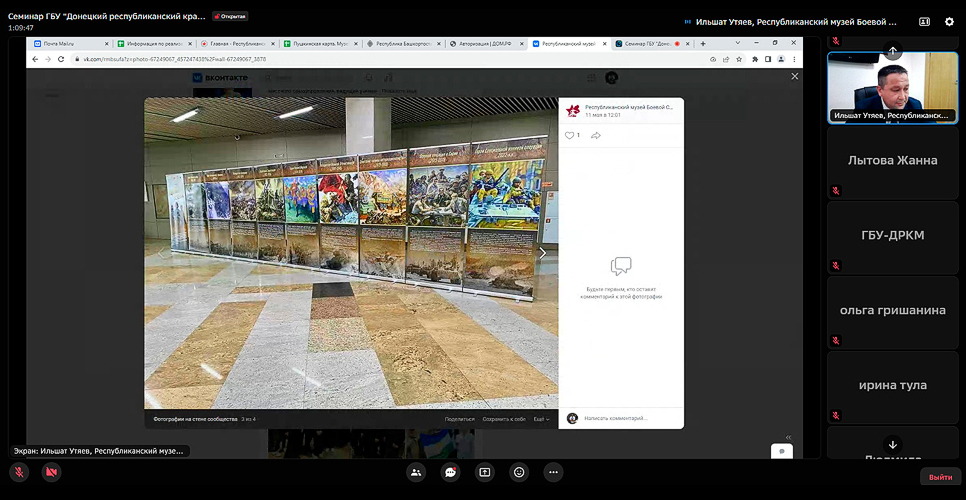Open the emoji reactions menu
The height and width of the screenshot is (500, 966).
point(519,472)
